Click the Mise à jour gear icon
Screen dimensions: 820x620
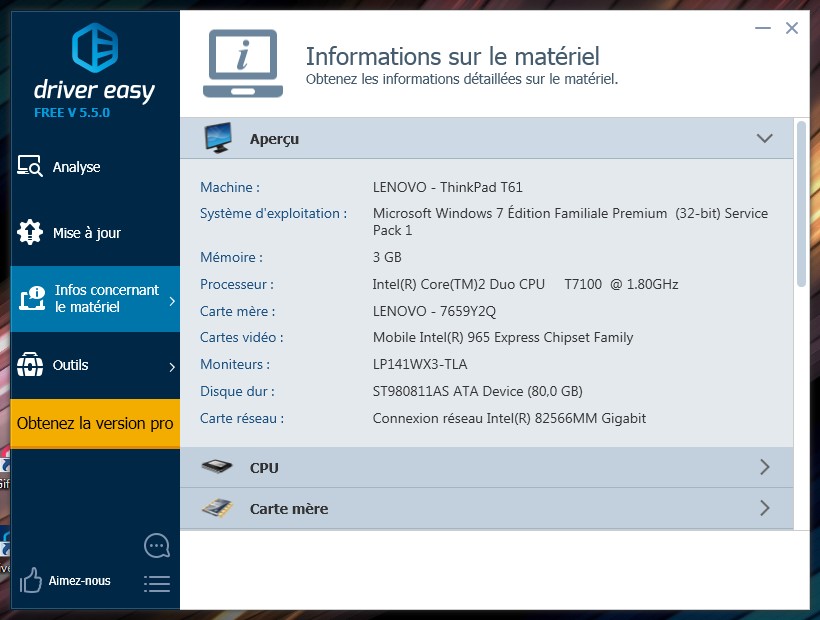tap(30, 232)
